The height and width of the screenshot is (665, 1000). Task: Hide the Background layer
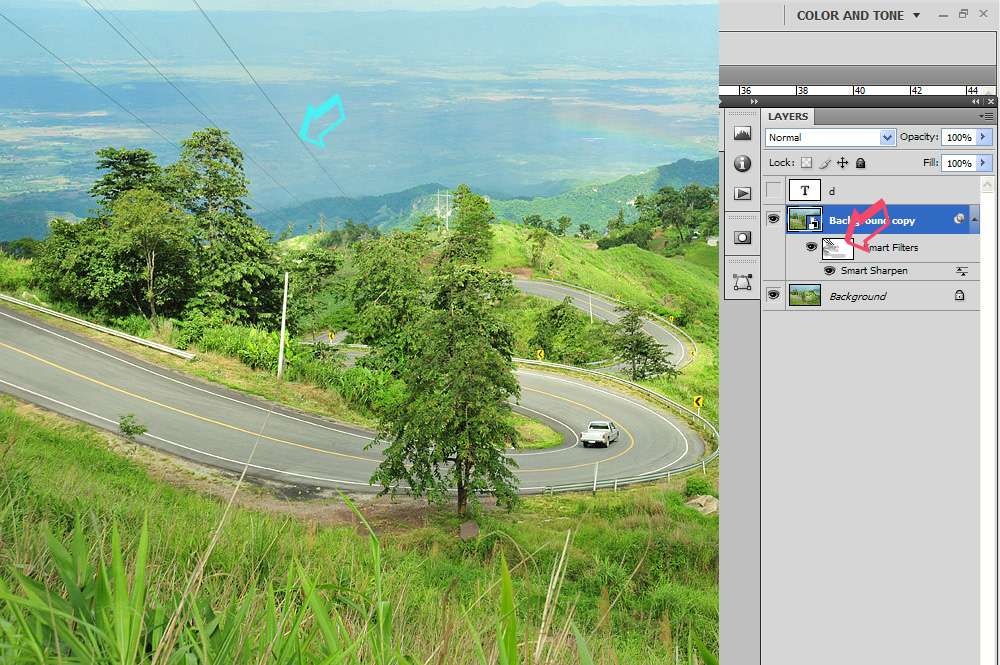tap(773, 296)
